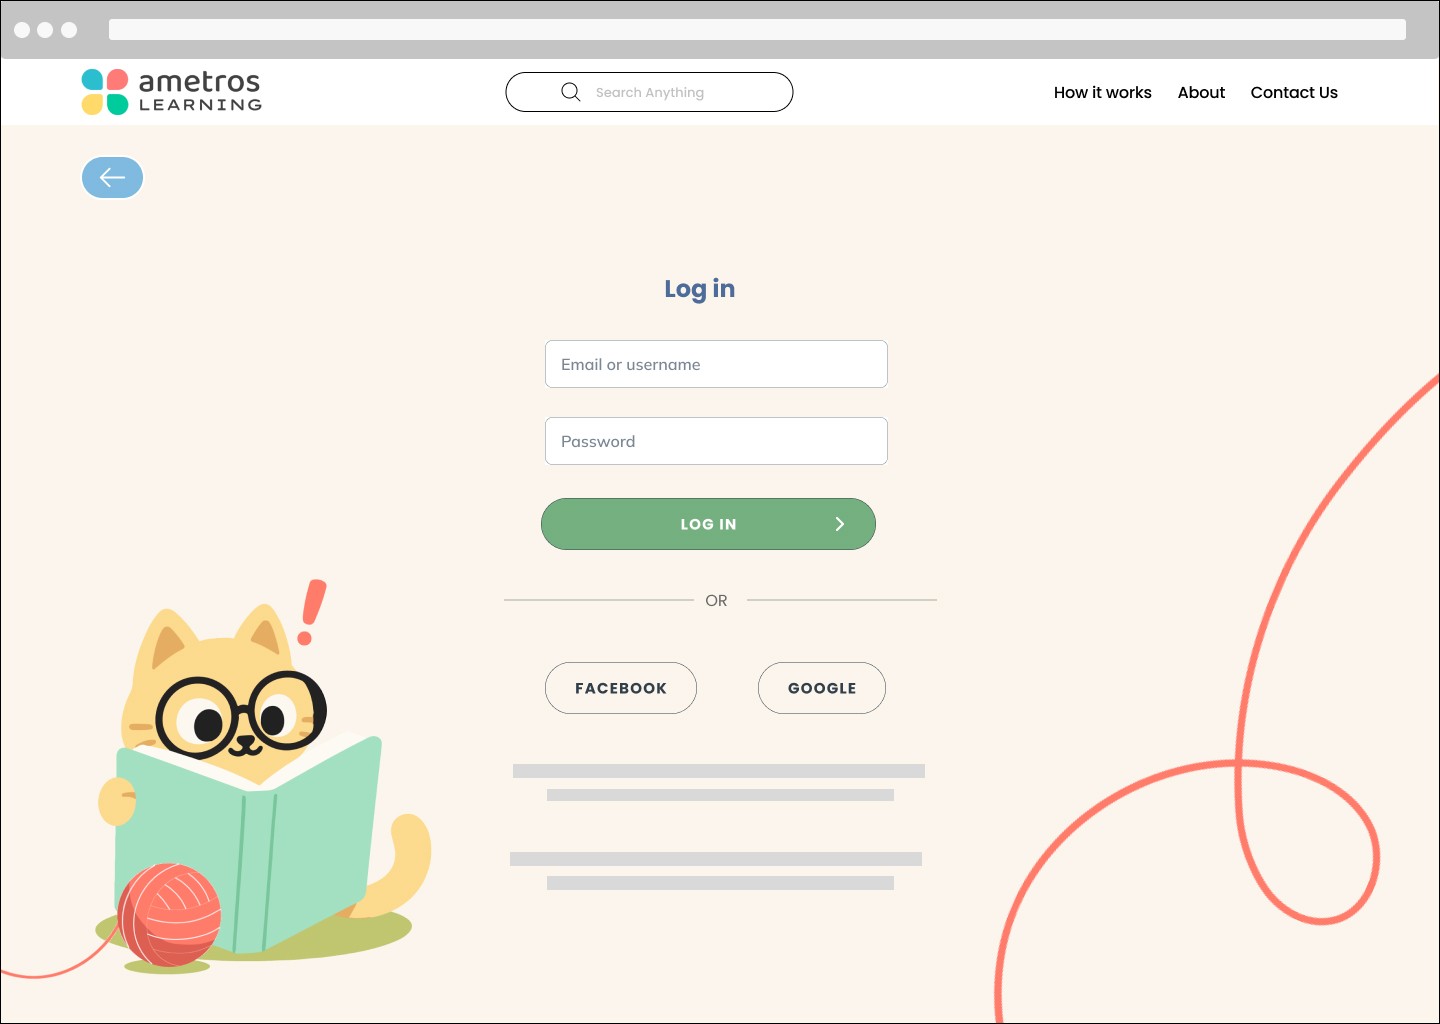Image resolution: width=1440 pixels, height=1024 pixels.
Task: Click the red exclamation mark above cat
Action: tap(312, 612)
